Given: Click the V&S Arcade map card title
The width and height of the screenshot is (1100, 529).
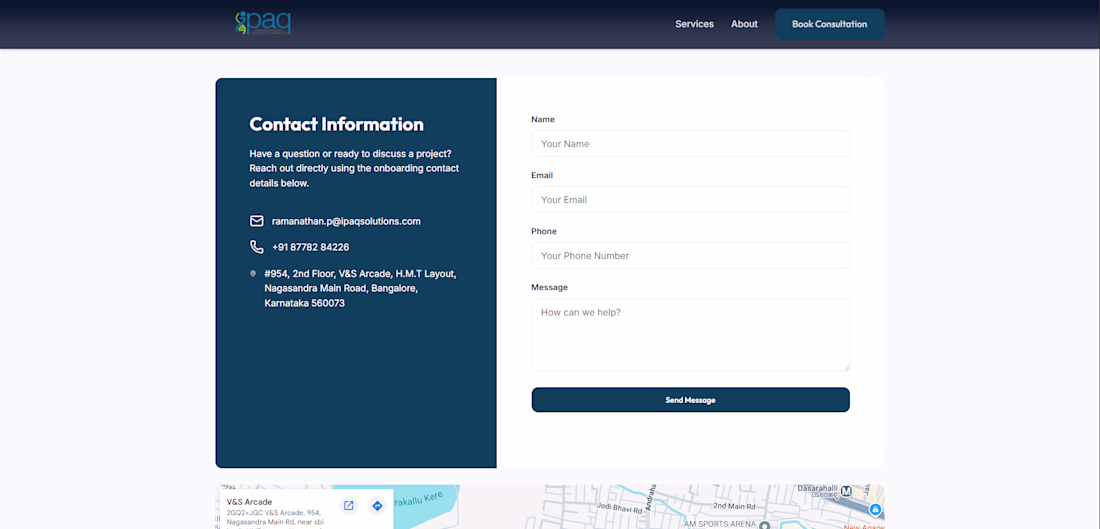Looking at the screenshot, I should pos(249,502).
